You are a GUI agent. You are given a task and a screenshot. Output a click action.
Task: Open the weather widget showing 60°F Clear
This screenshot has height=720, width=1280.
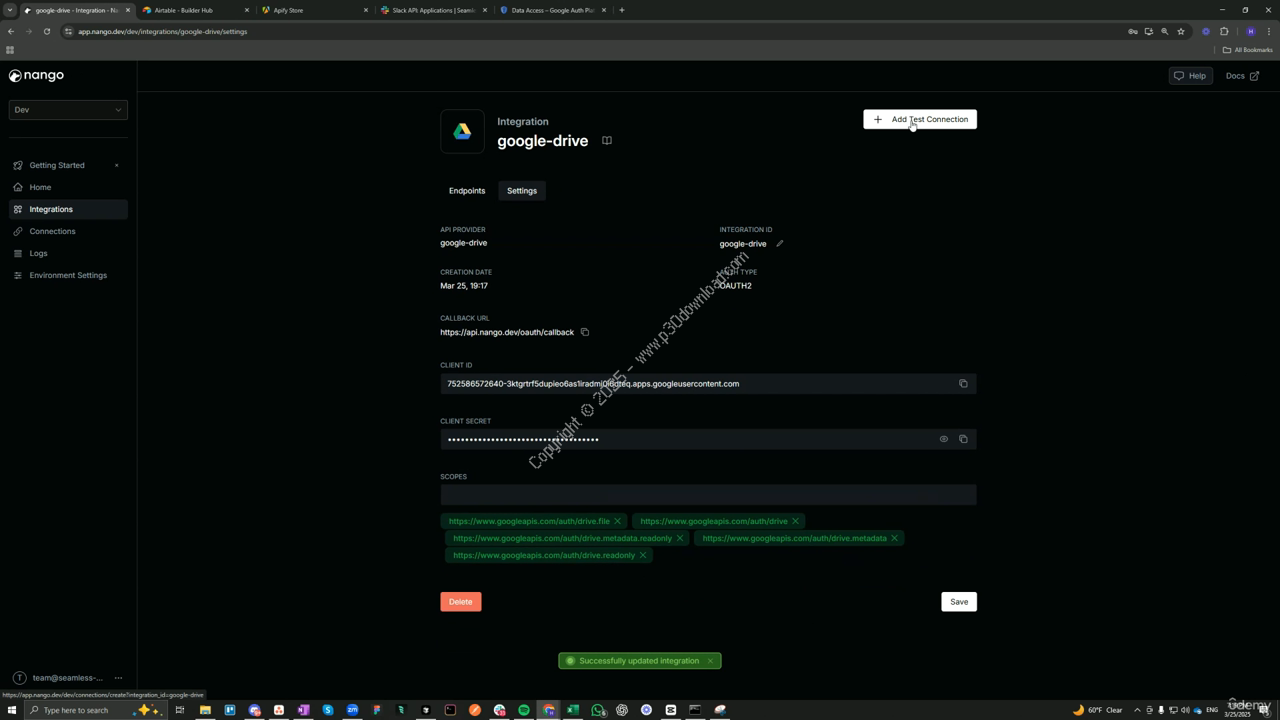(x=1098, y=710)
